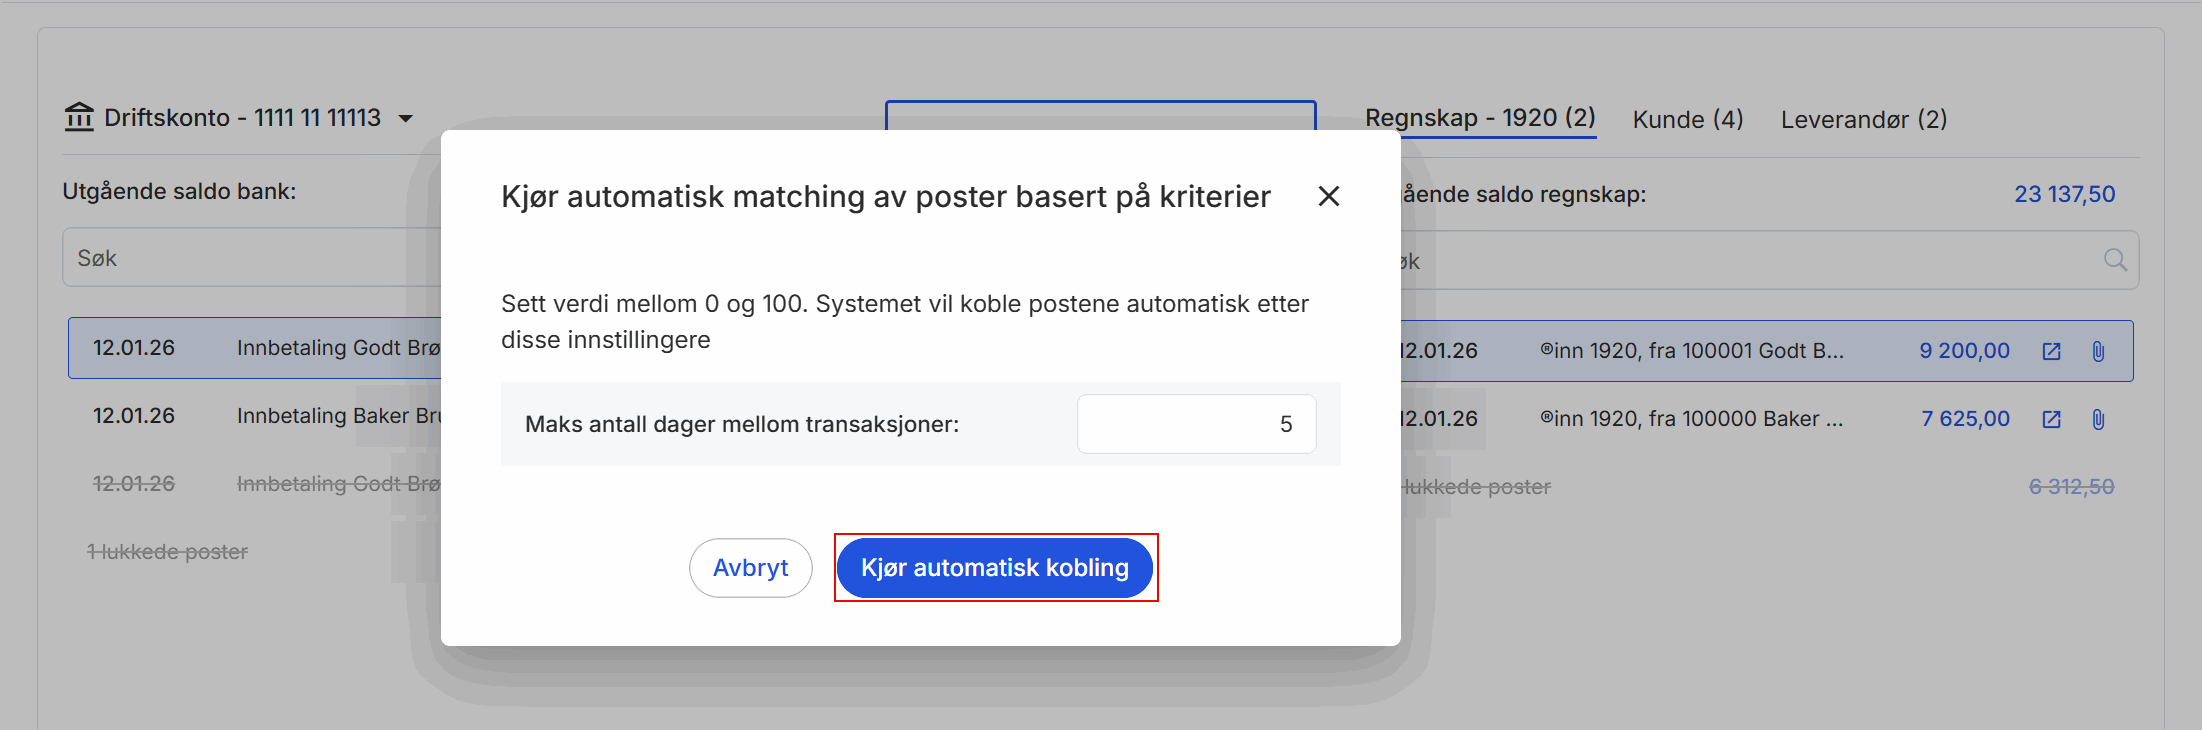The width and height of the screenshot is (2202, 730).
Task: Click the bank Søk search field
Action: (250, 258)
